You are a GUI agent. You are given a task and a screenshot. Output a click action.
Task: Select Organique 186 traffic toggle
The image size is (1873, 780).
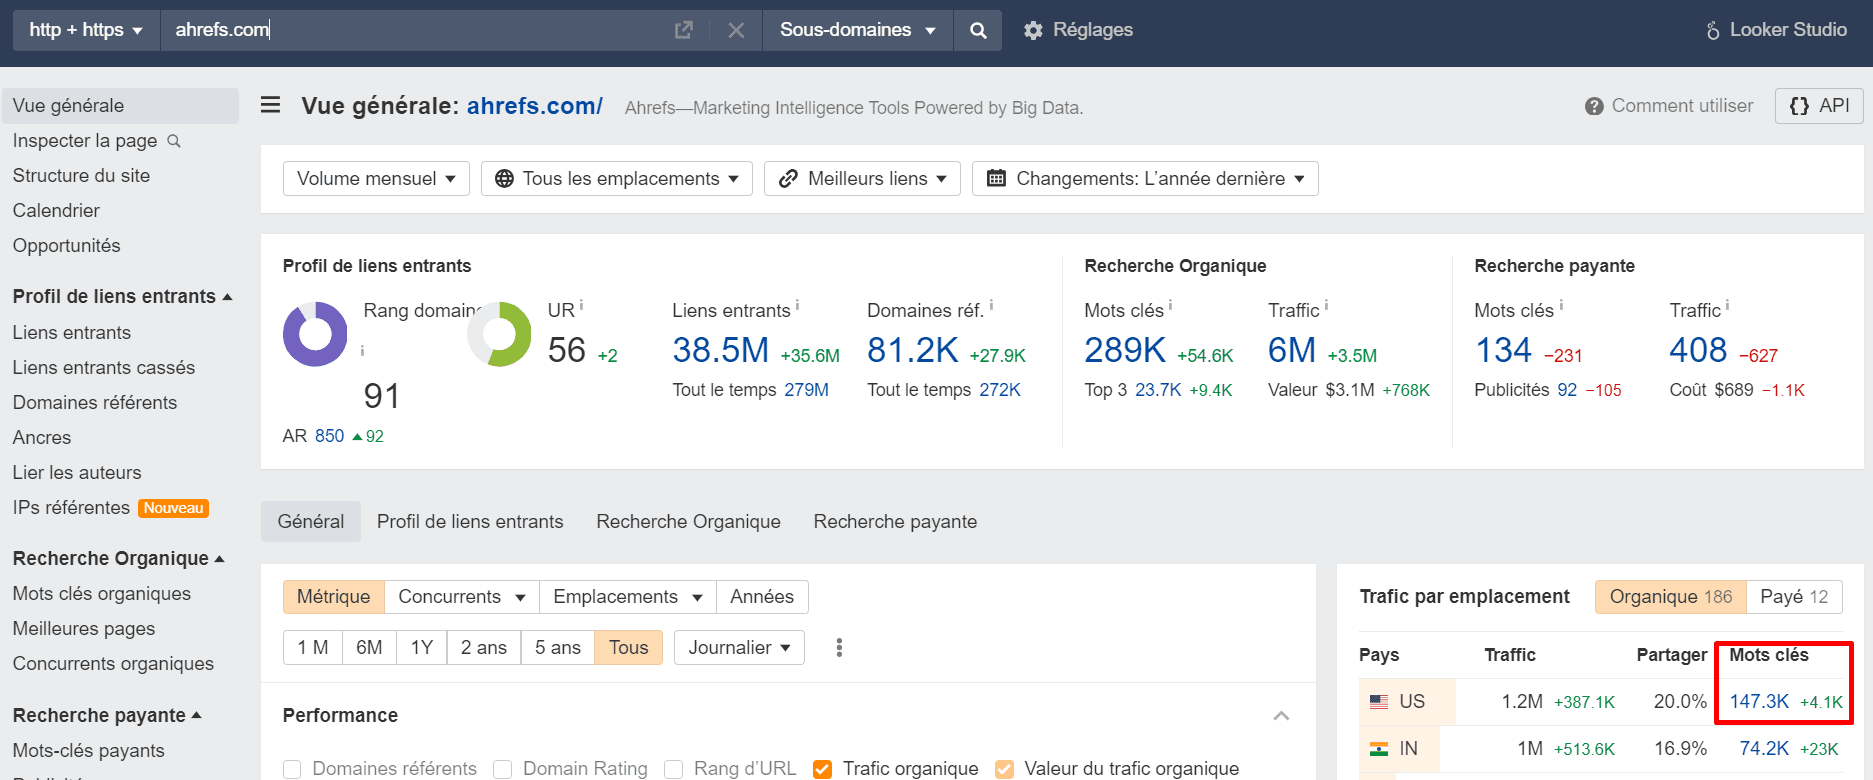tap(1670, 597)
